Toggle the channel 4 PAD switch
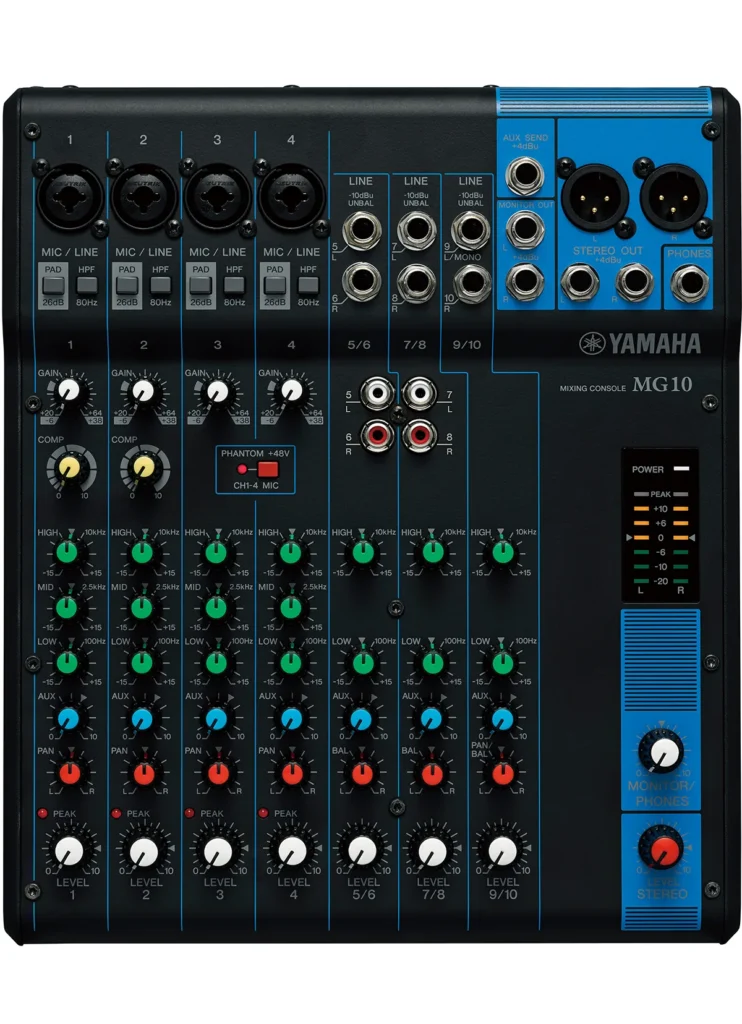742x1024 pixels. [274, 285]
